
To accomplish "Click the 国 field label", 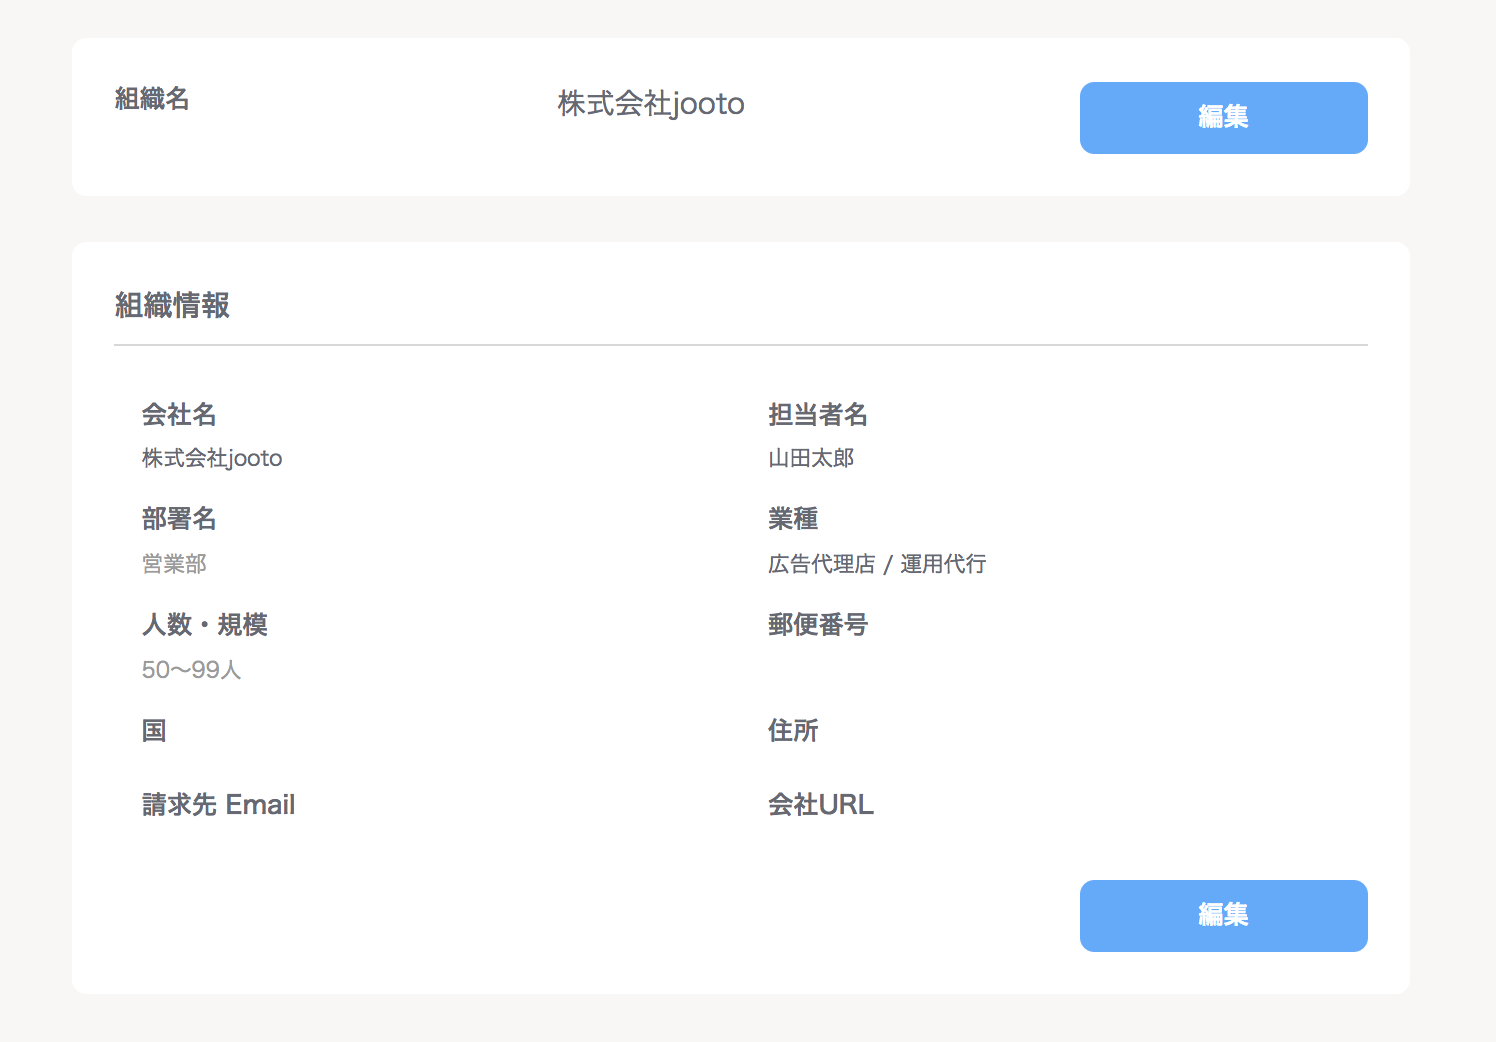I will (x=154, y=730).
